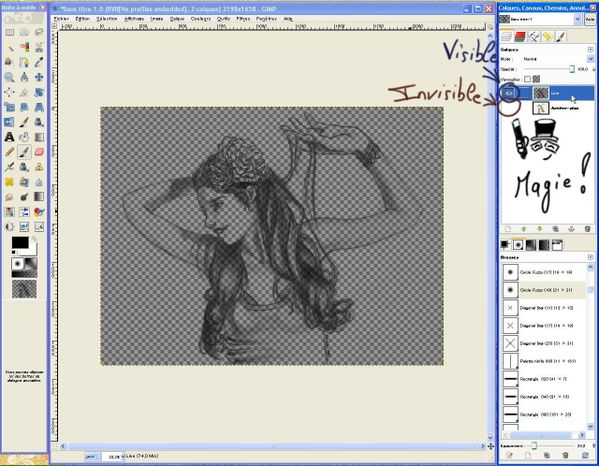The height and width of the screenshot is (466, 599).
Task: Adjust the brush Espacement value stepper
Action: pos(594,445)
